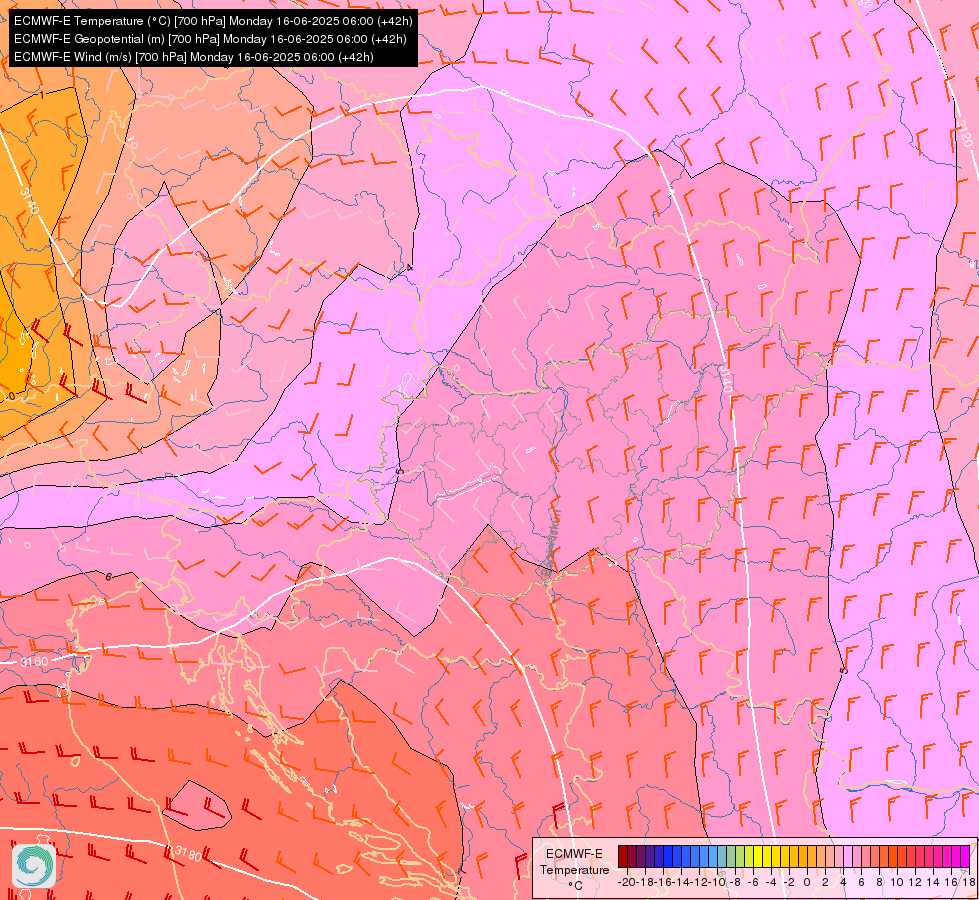Click the 3140 contour label in the map center
The height and width of the screenshot is (900, 979).
pyautogui.click(x=725, y=379)
